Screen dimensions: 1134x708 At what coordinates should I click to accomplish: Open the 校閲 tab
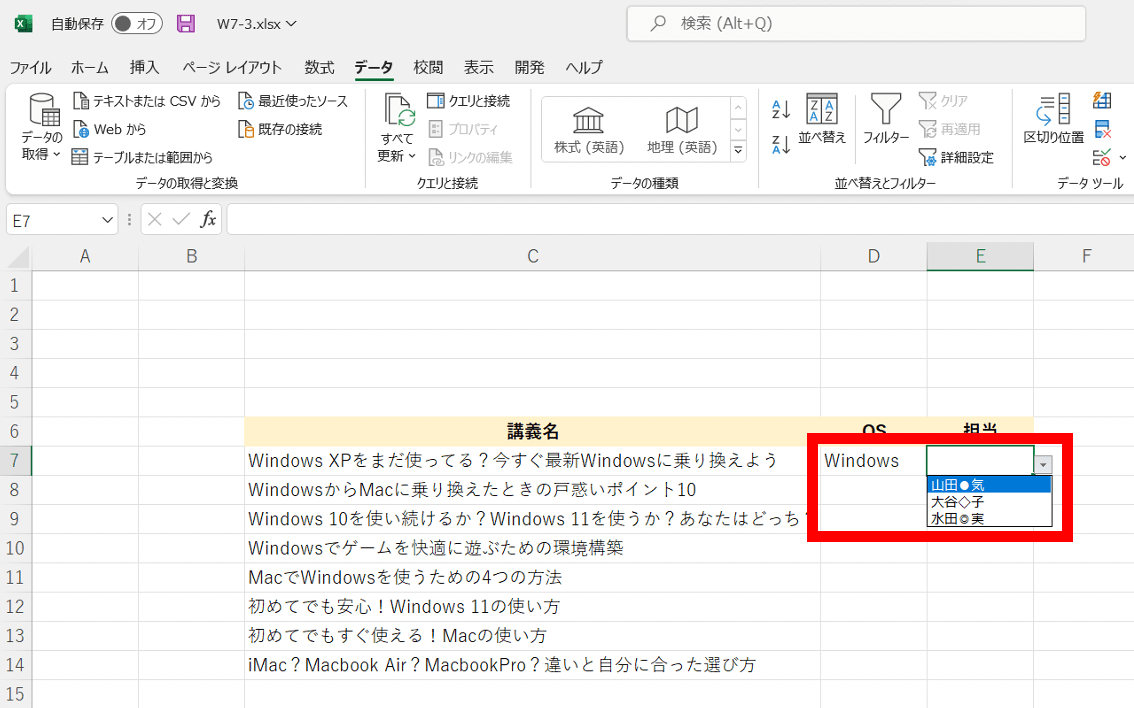click(428, 67)
